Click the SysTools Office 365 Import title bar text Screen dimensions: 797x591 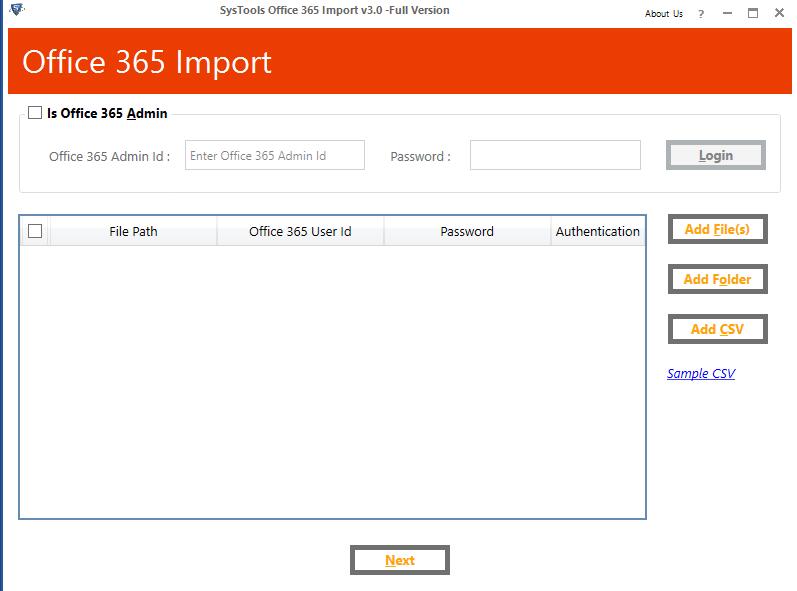point(334,10)
